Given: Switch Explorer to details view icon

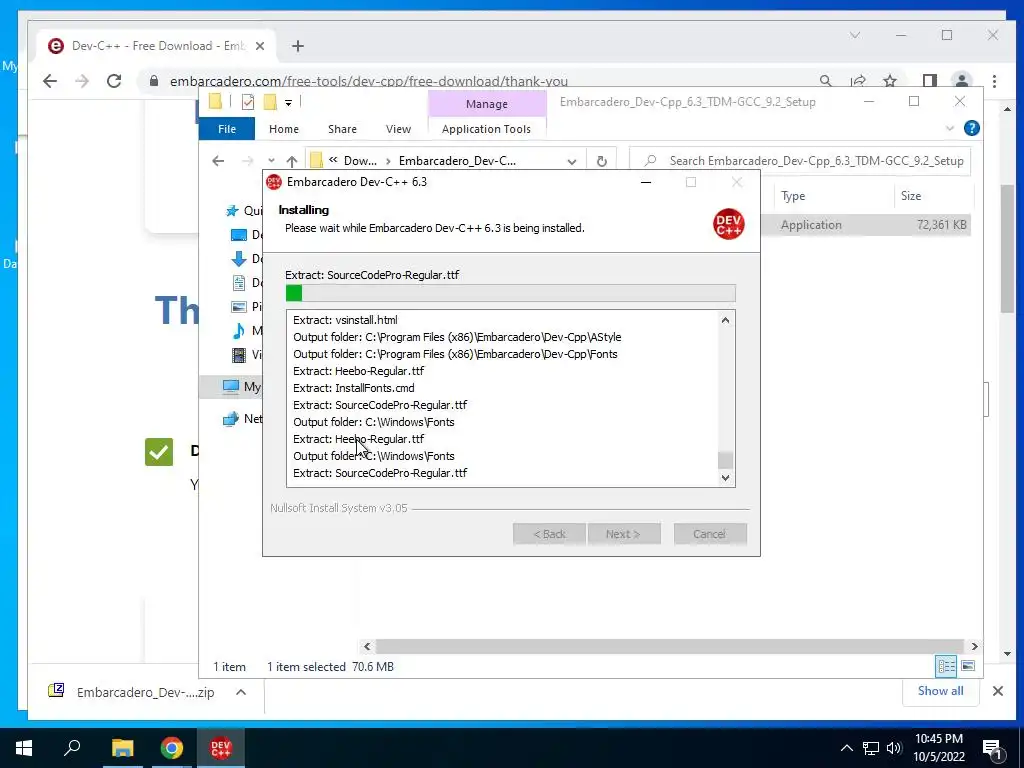Looking at the screenshot, I should (946, 666).
